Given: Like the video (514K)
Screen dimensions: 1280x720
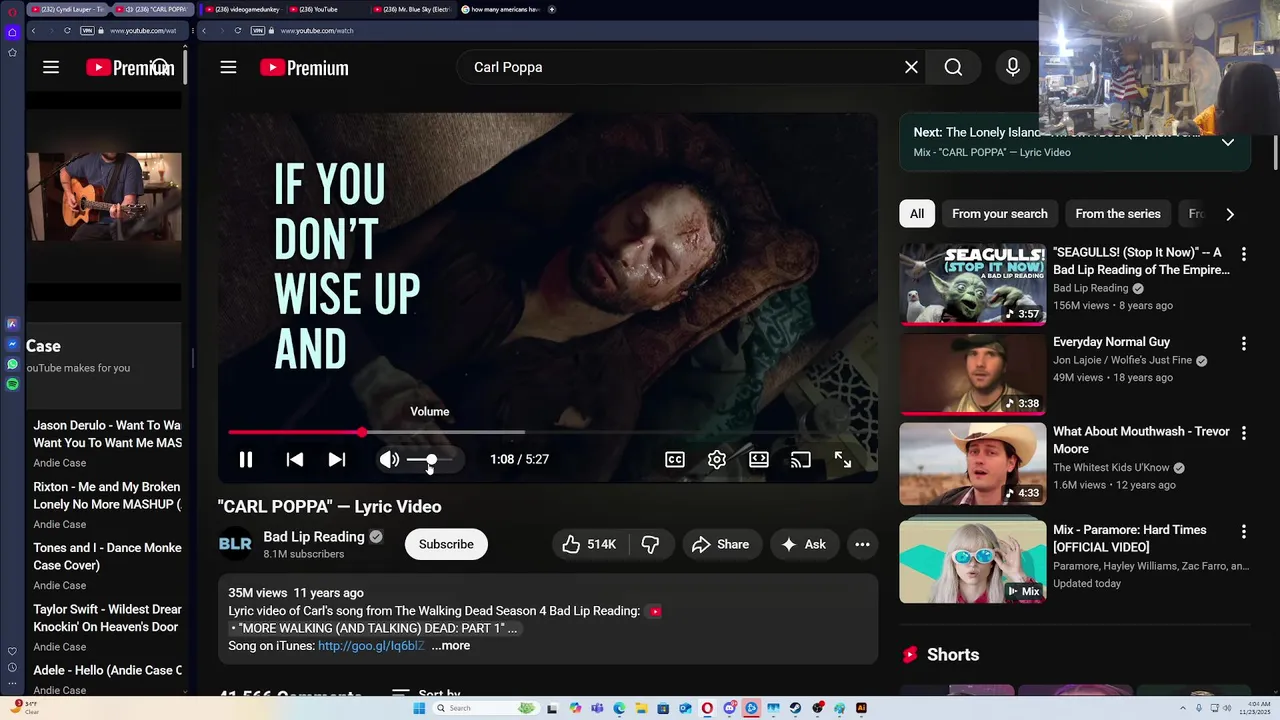Looking at the screenshot, I should (x=589, y=544).
